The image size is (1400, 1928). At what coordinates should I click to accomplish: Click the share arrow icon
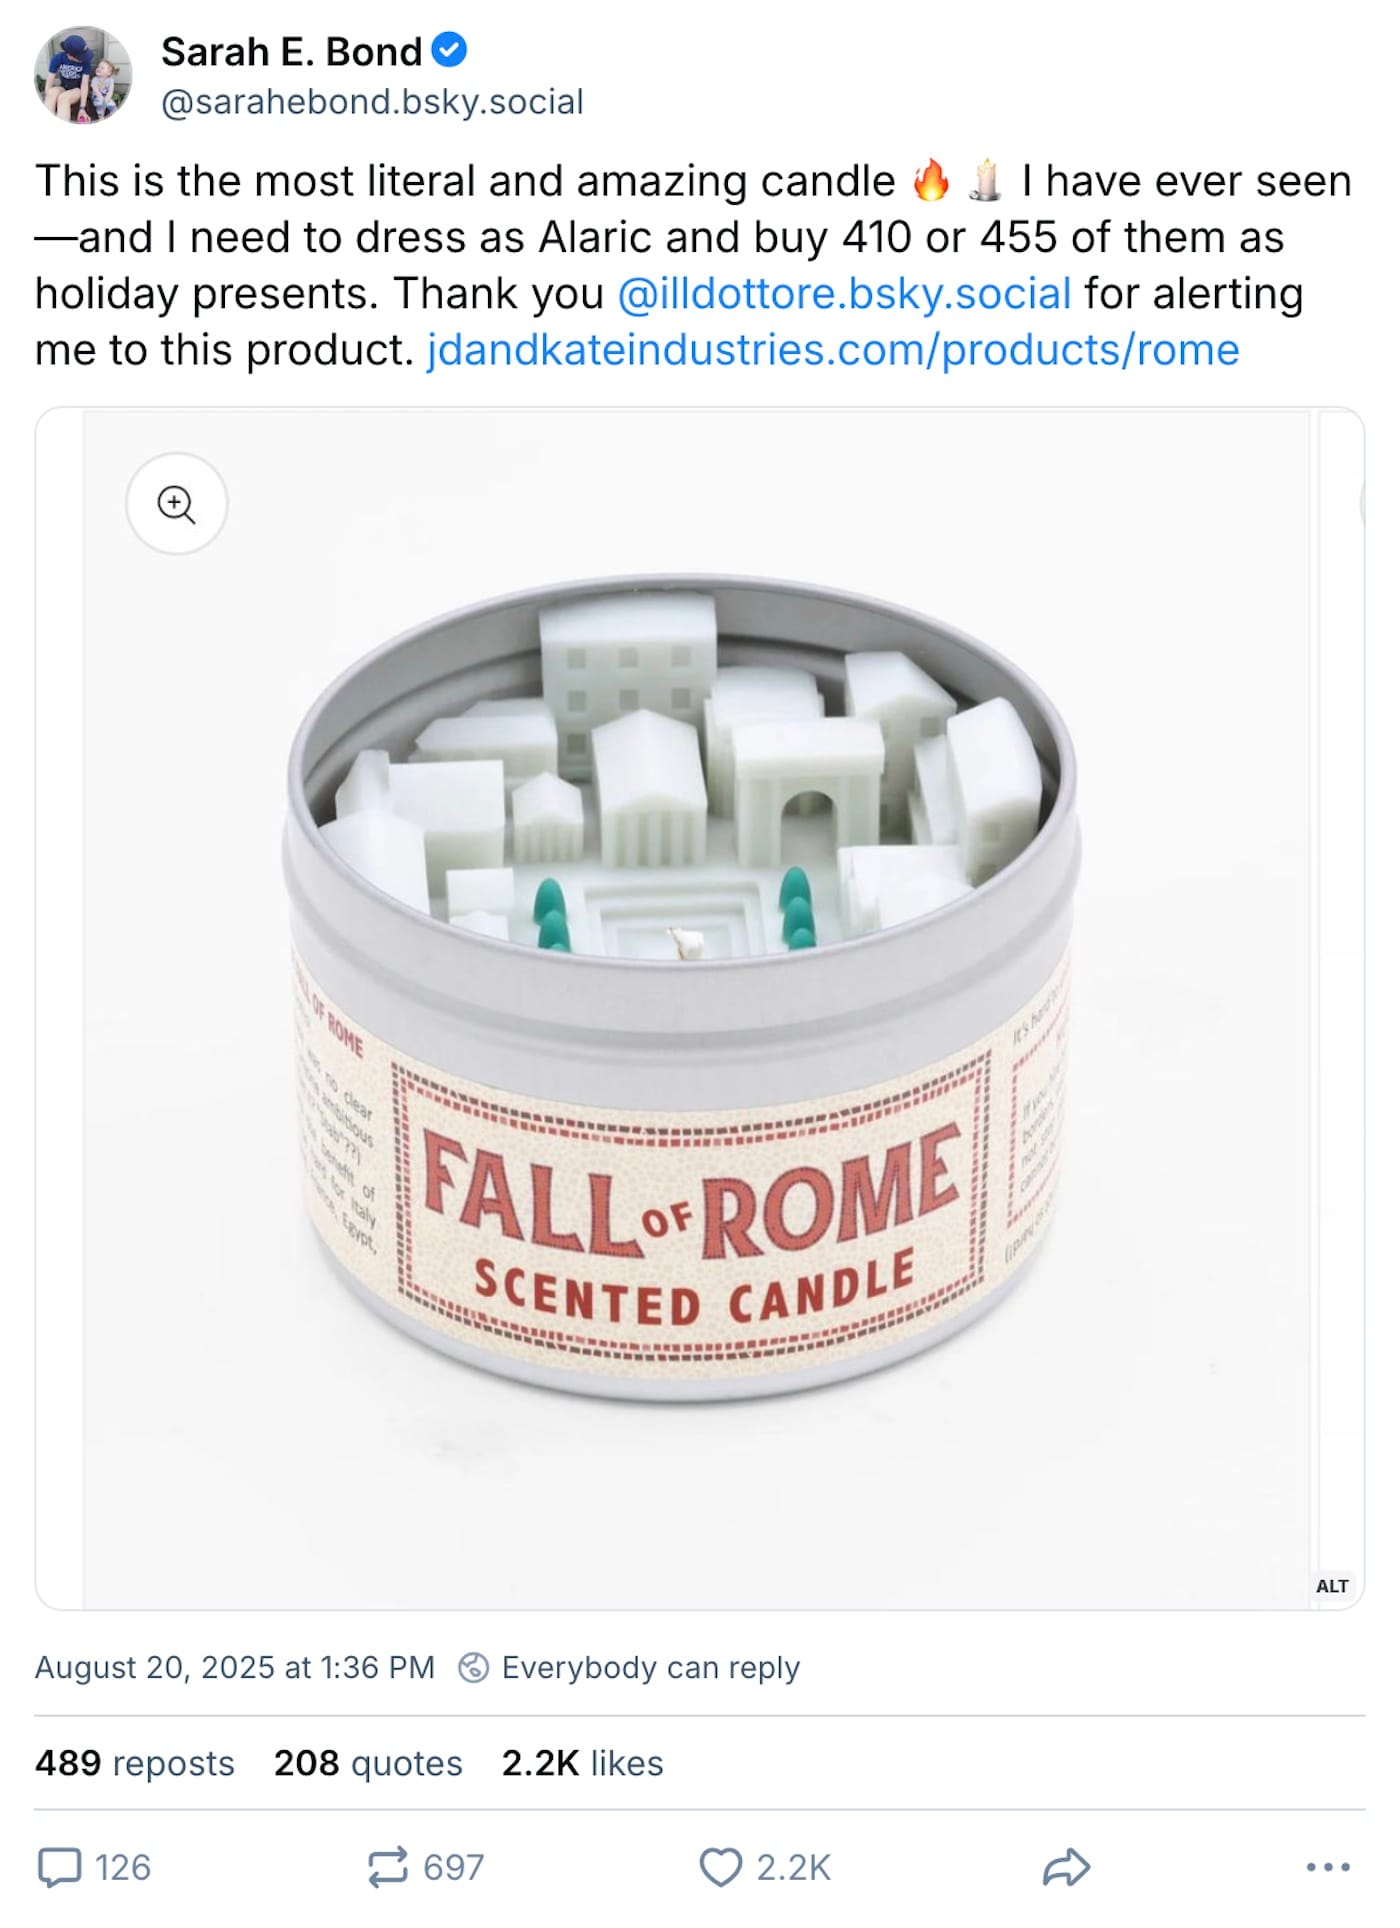pos(1066,1867)
